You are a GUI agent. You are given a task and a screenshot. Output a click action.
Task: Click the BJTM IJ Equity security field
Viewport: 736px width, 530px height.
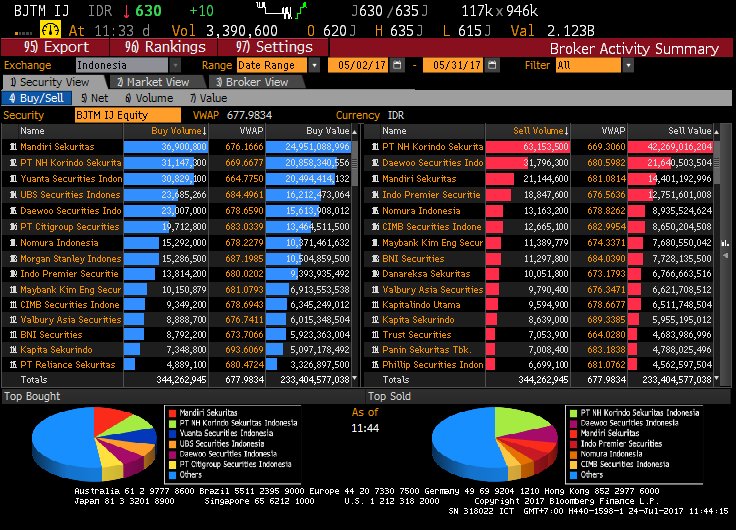tap(127, 115)
